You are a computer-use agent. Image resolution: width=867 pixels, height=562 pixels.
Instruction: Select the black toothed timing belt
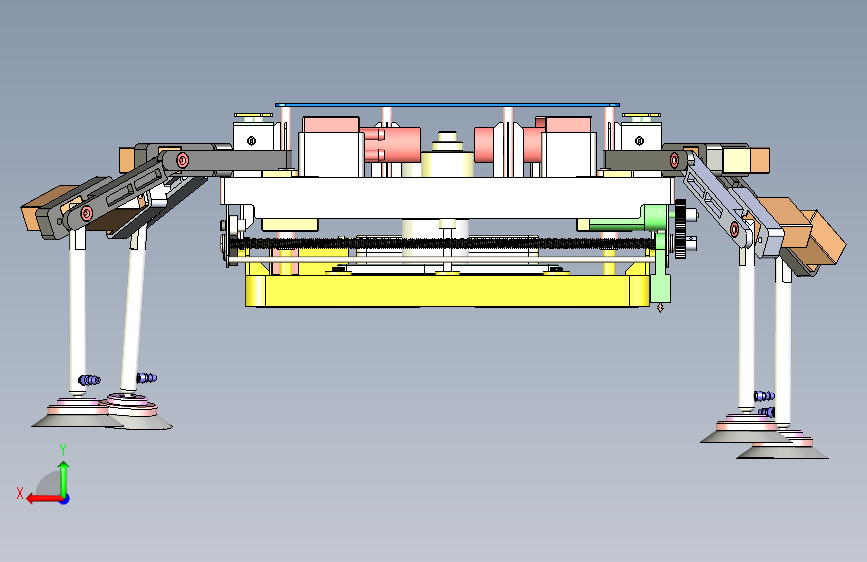pos(442,243)
